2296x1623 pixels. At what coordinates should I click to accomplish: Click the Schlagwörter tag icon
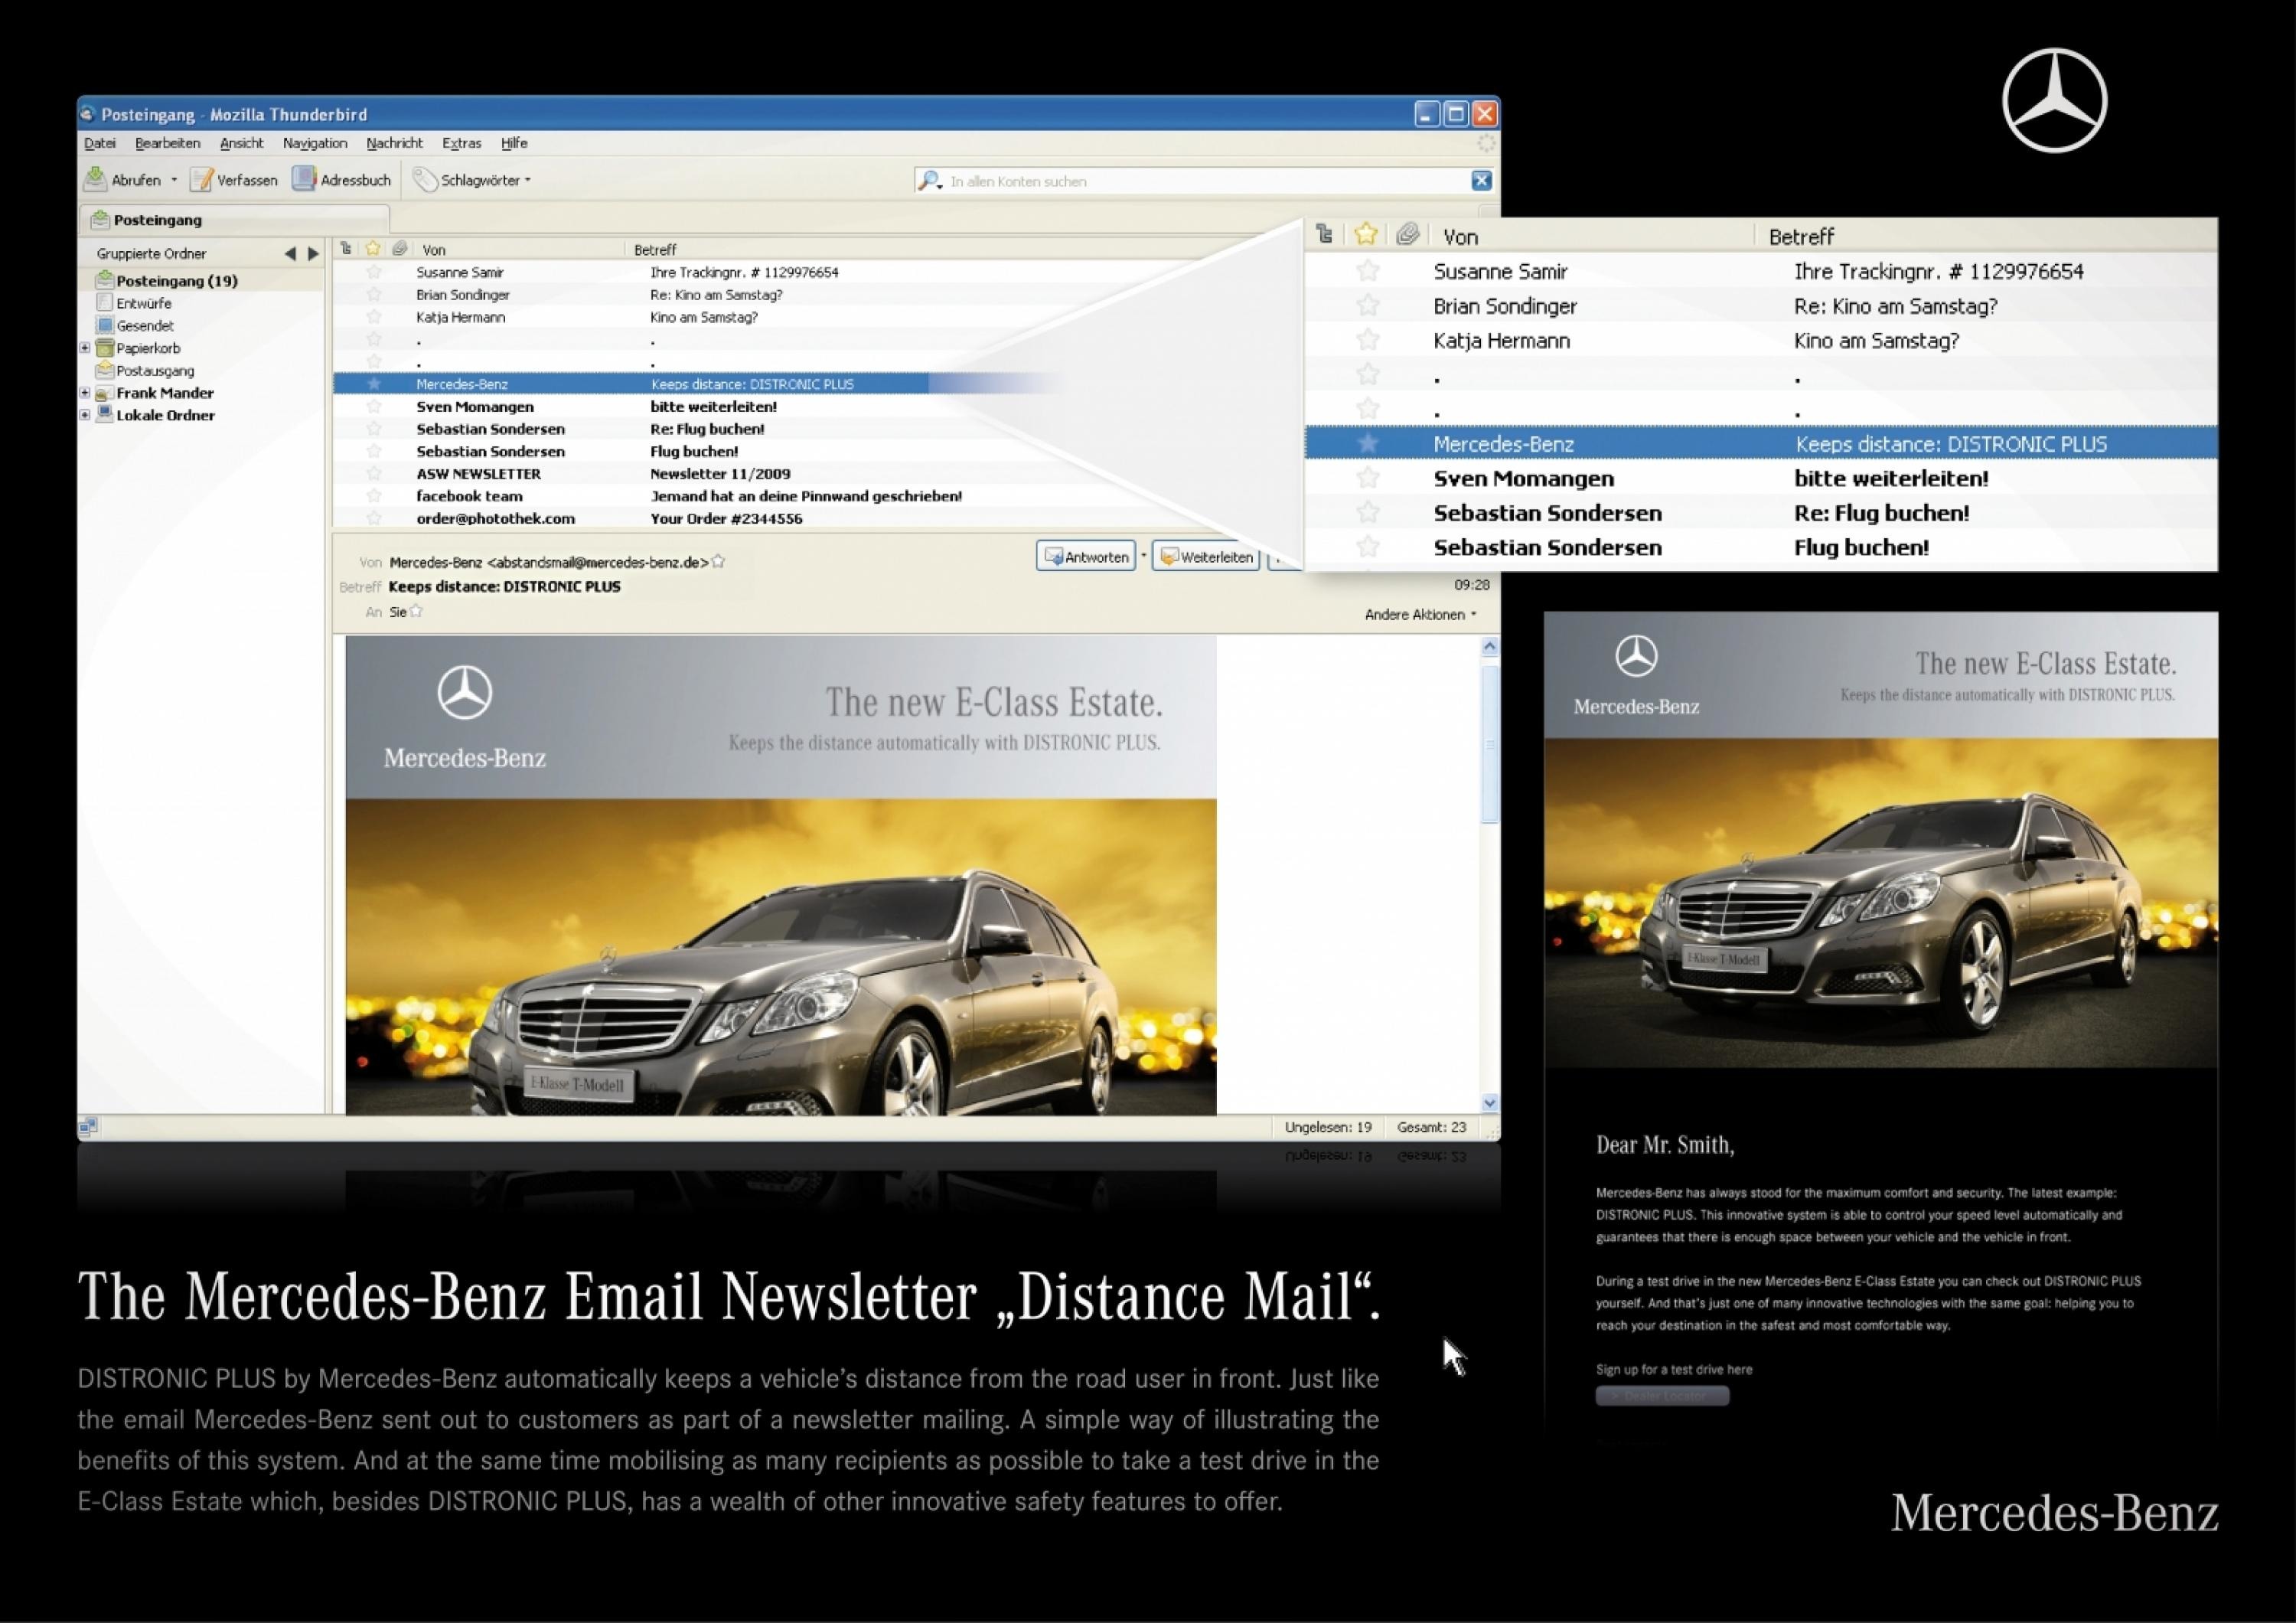426,180
